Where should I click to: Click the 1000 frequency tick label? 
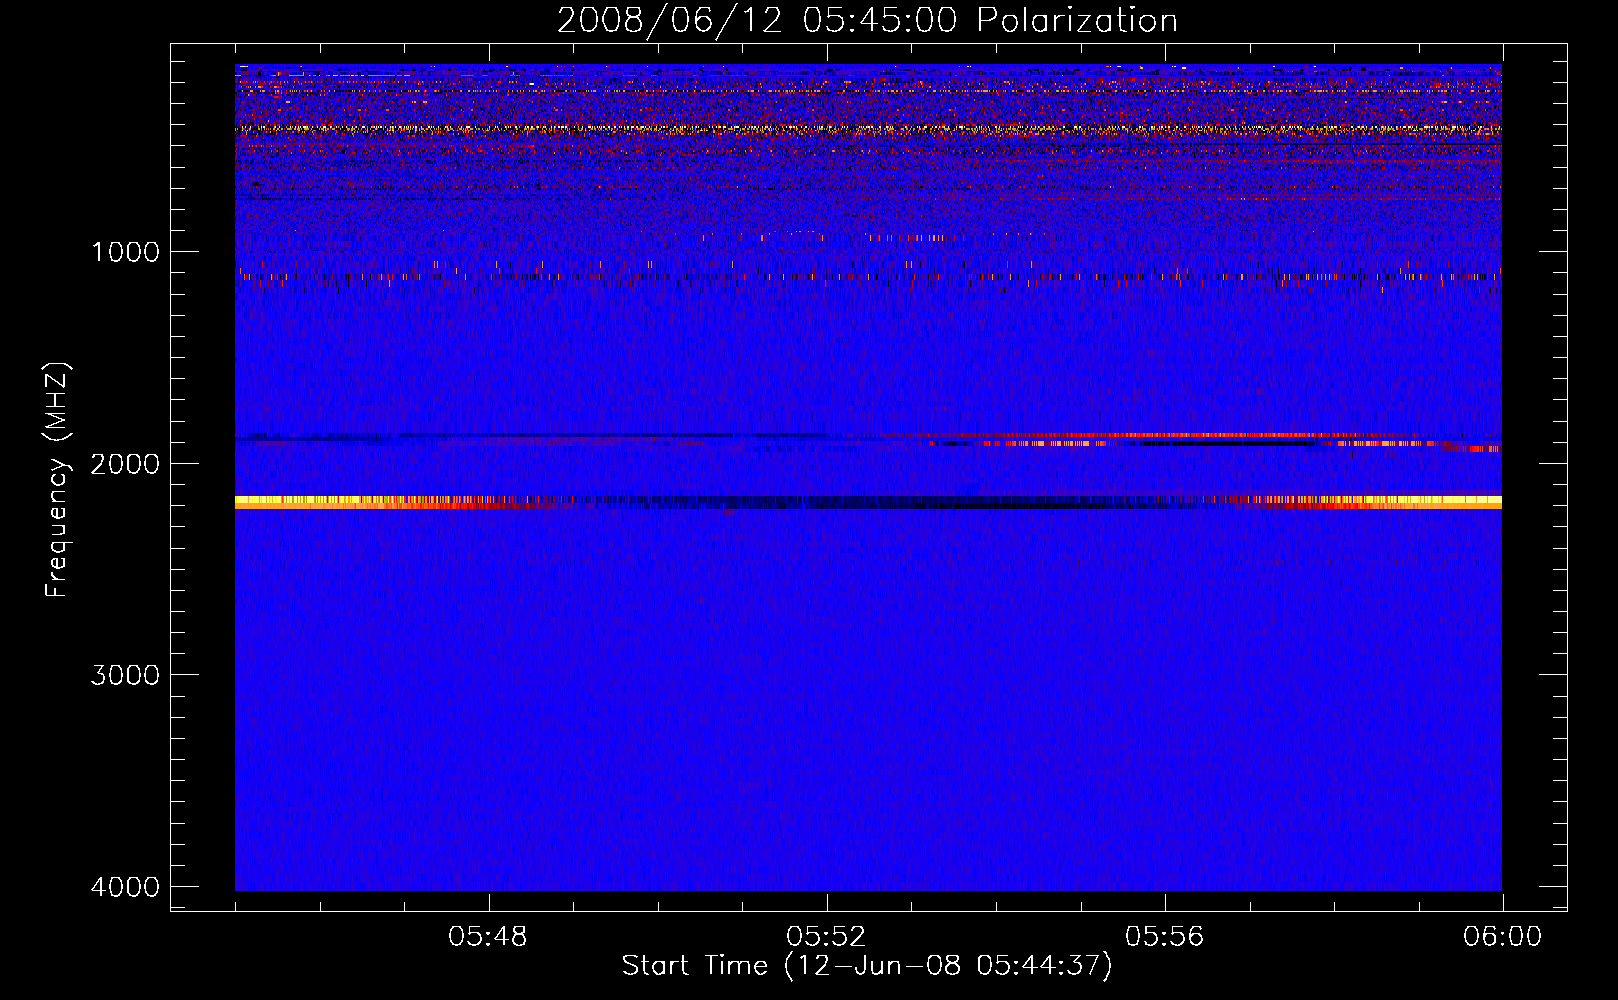point(125,252)
